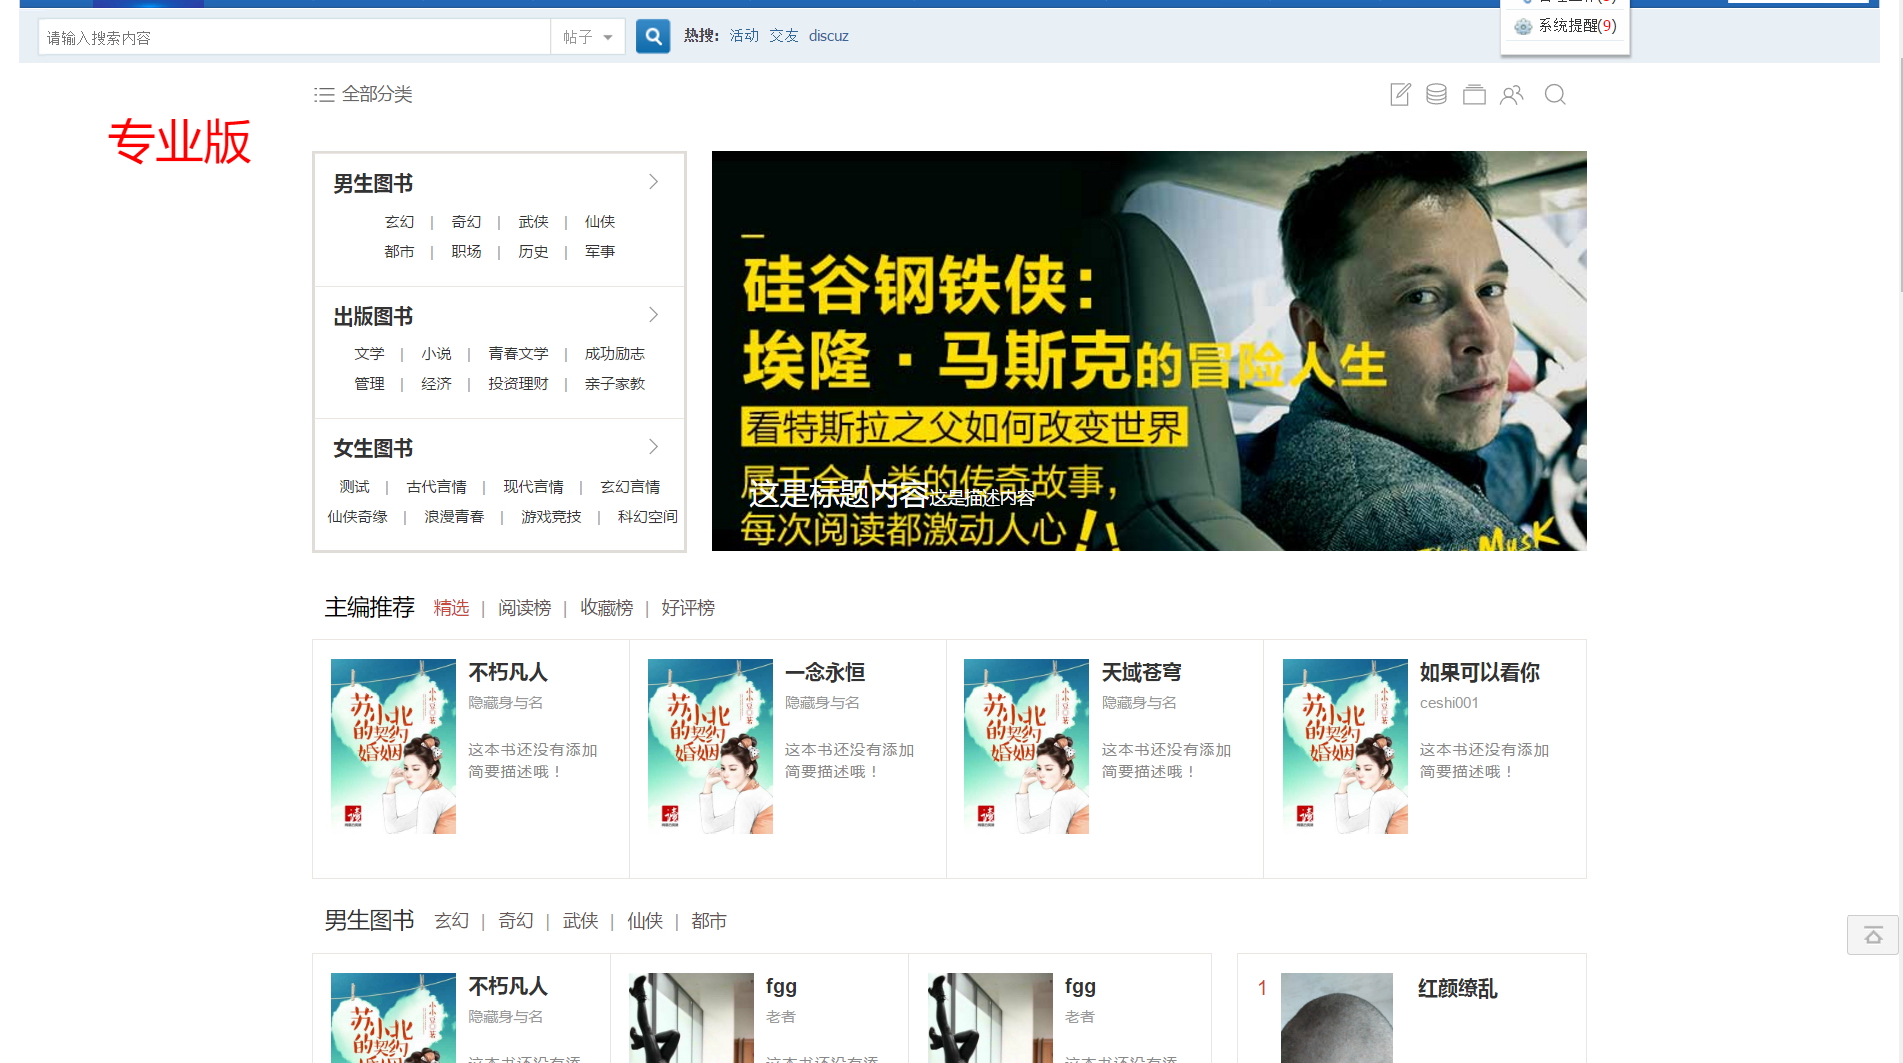Click 投资理财 under 出版图书
This screenshot has width=1903, height=1063.
tap(518, 384)
